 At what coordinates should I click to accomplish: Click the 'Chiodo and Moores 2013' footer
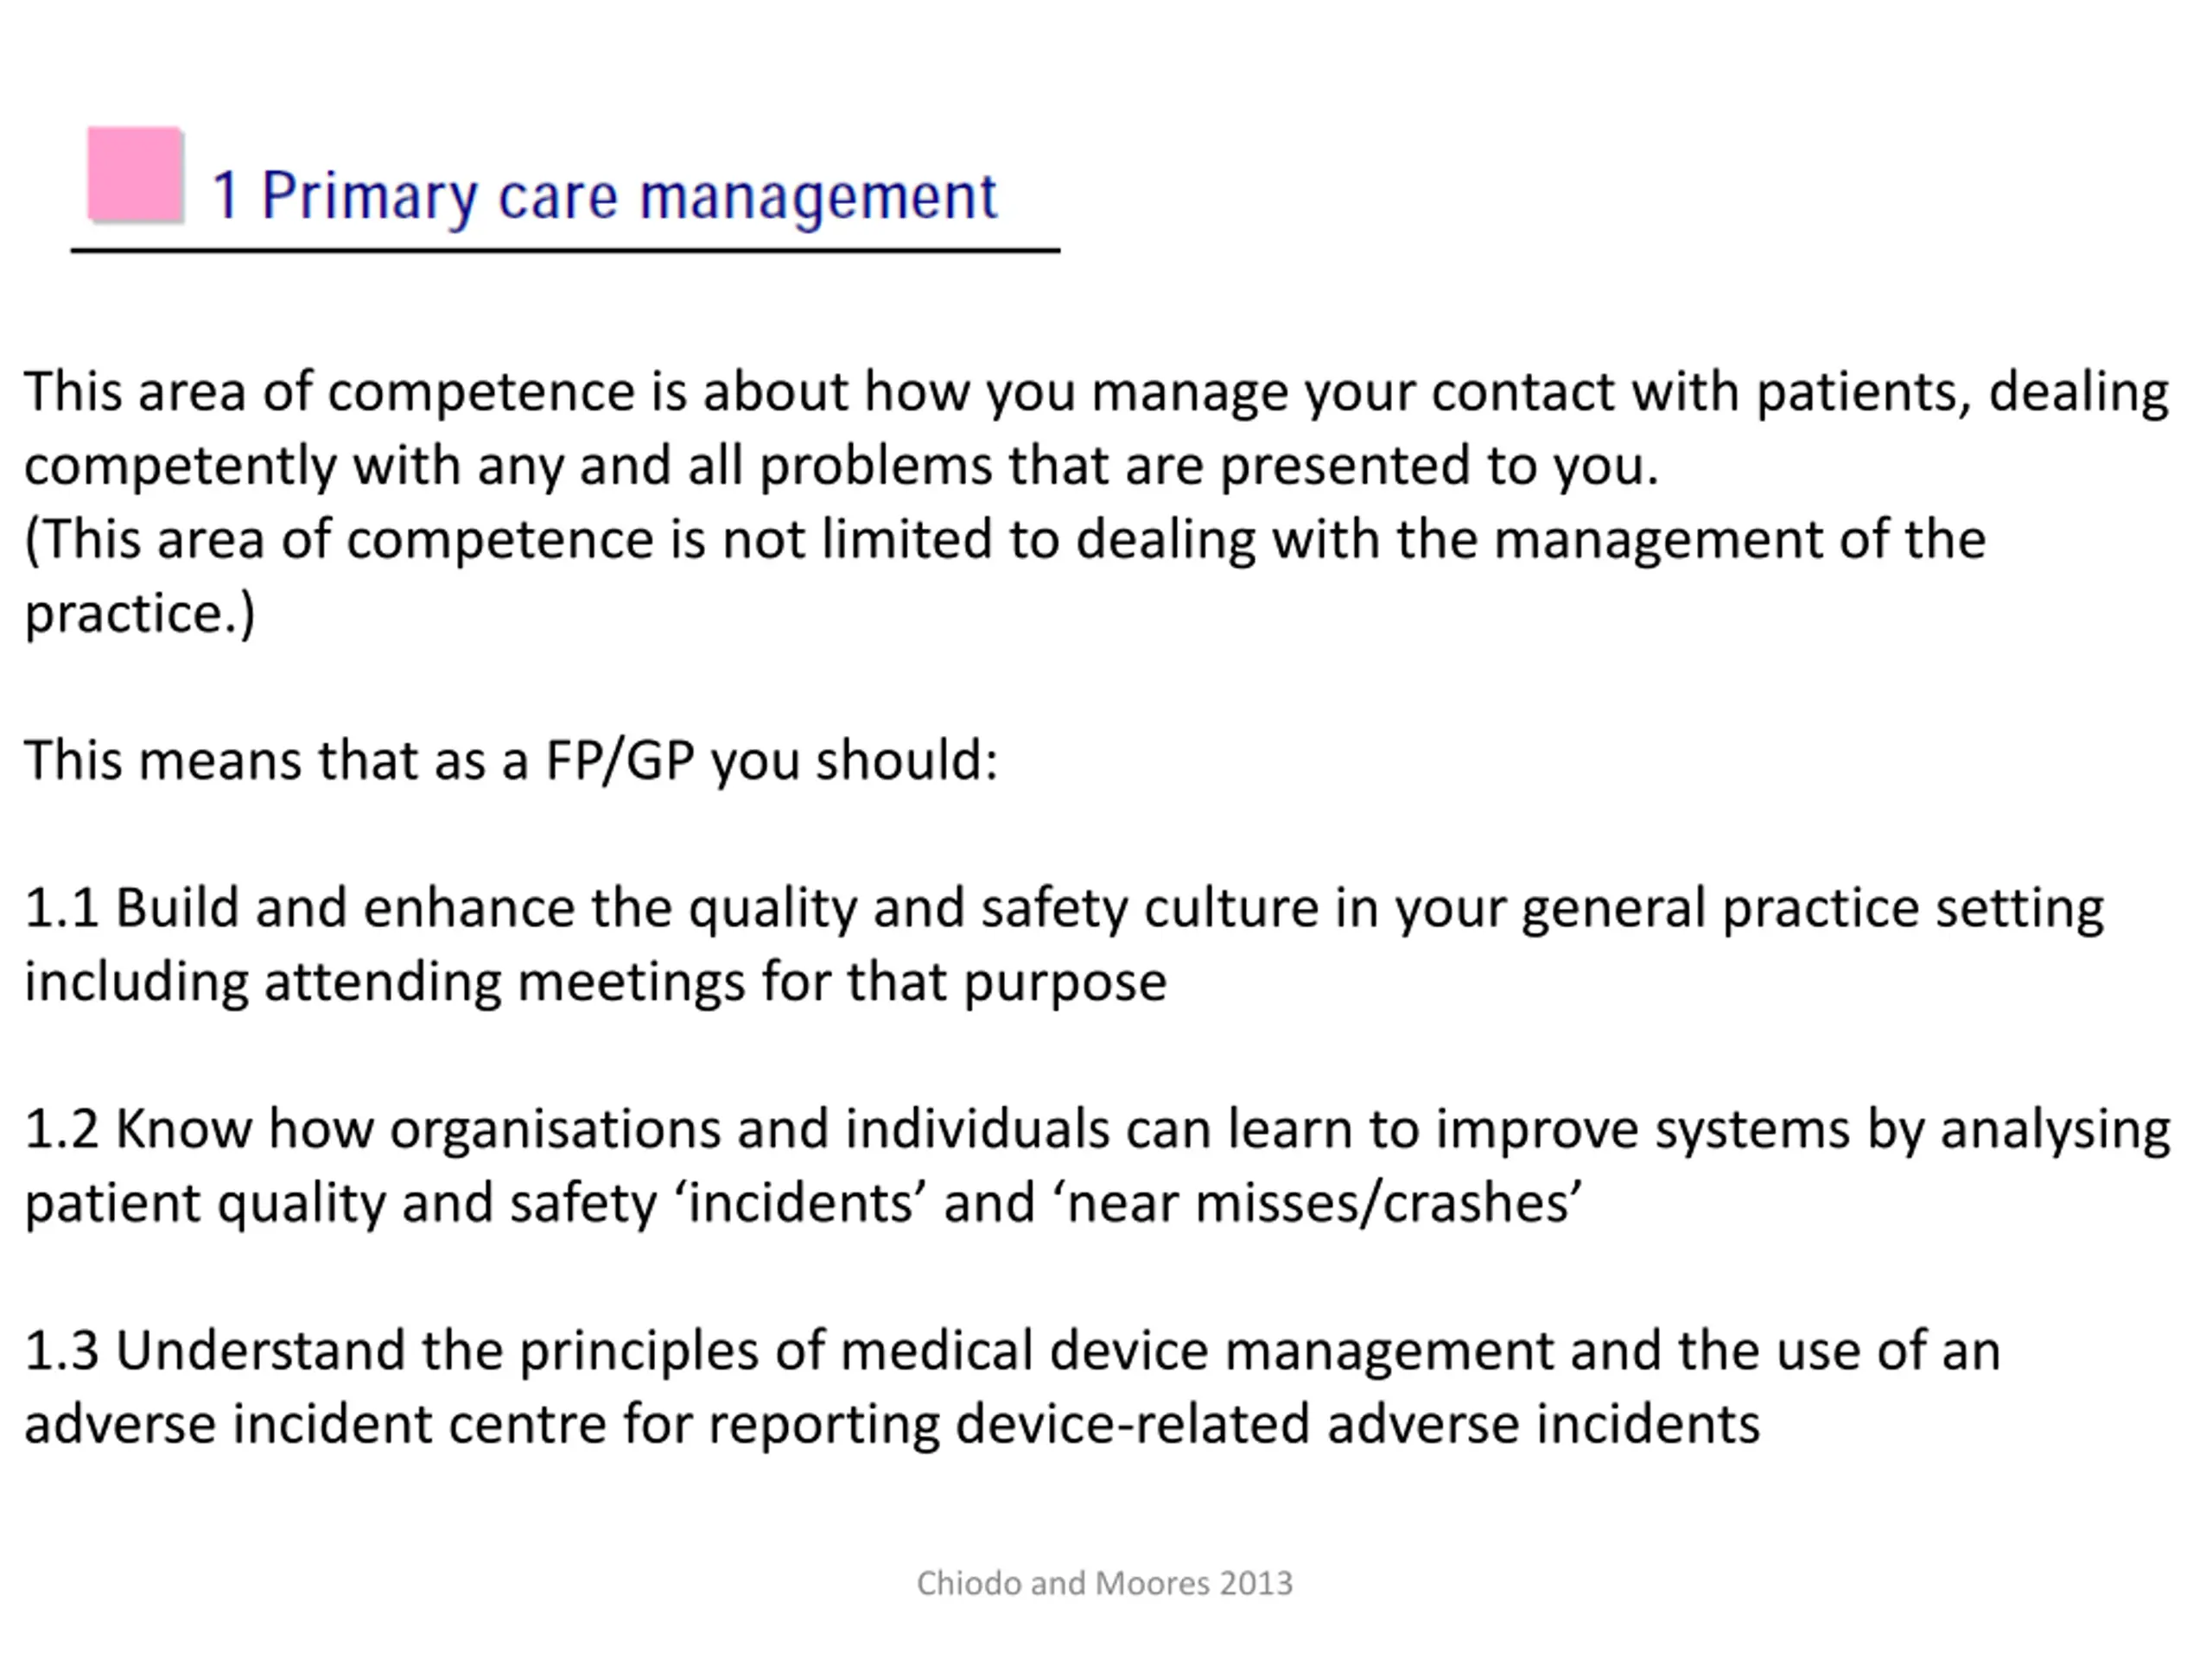pyautogui.click(x=1105, y=1583)
